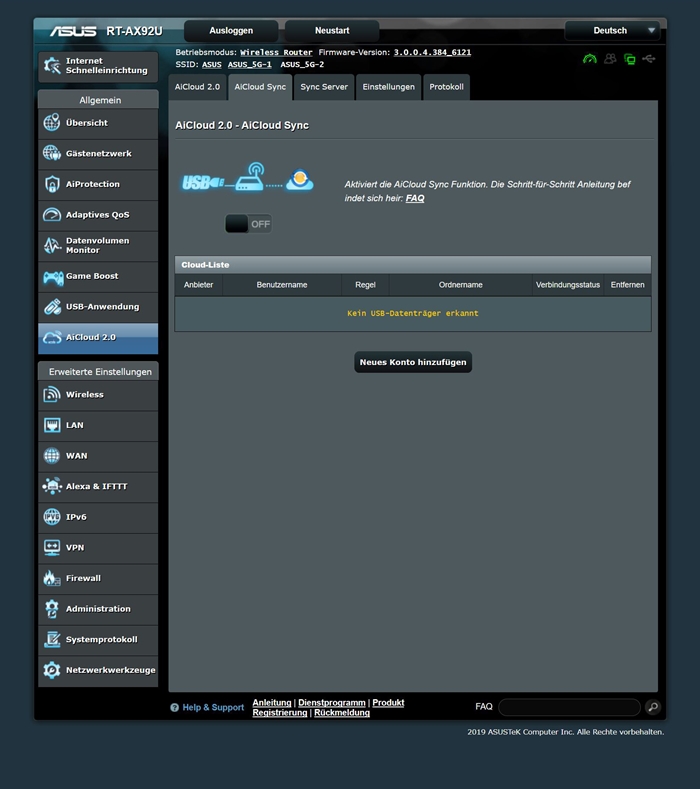This screenshot has width=700, height=789.
Task: Click the Administration gear icon
Action: 52,609
